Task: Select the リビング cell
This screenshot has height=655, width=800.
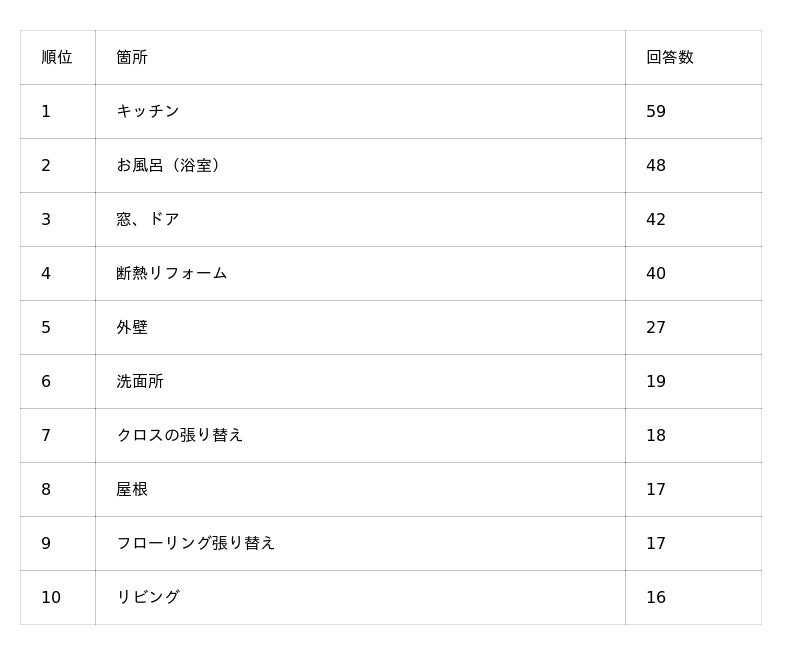Action: pyautogui.click(x=148, y=597)
